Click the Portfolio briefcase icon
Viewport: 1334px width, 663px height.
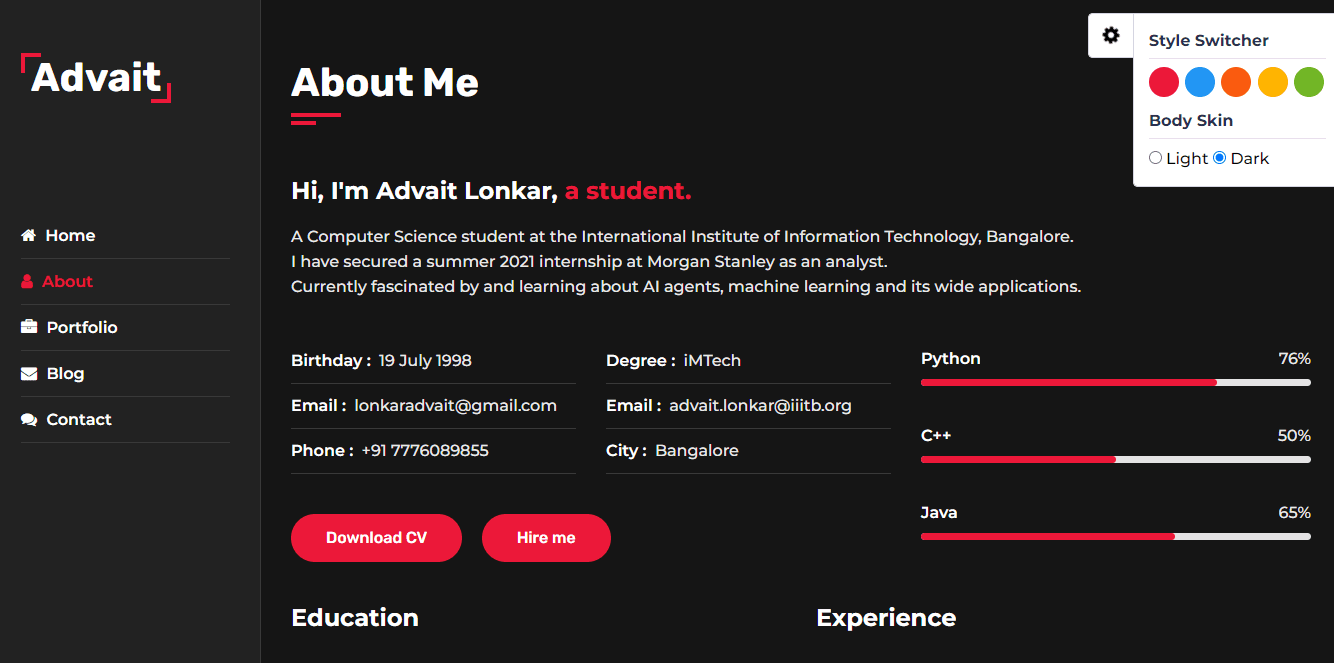tap(29, 328)
